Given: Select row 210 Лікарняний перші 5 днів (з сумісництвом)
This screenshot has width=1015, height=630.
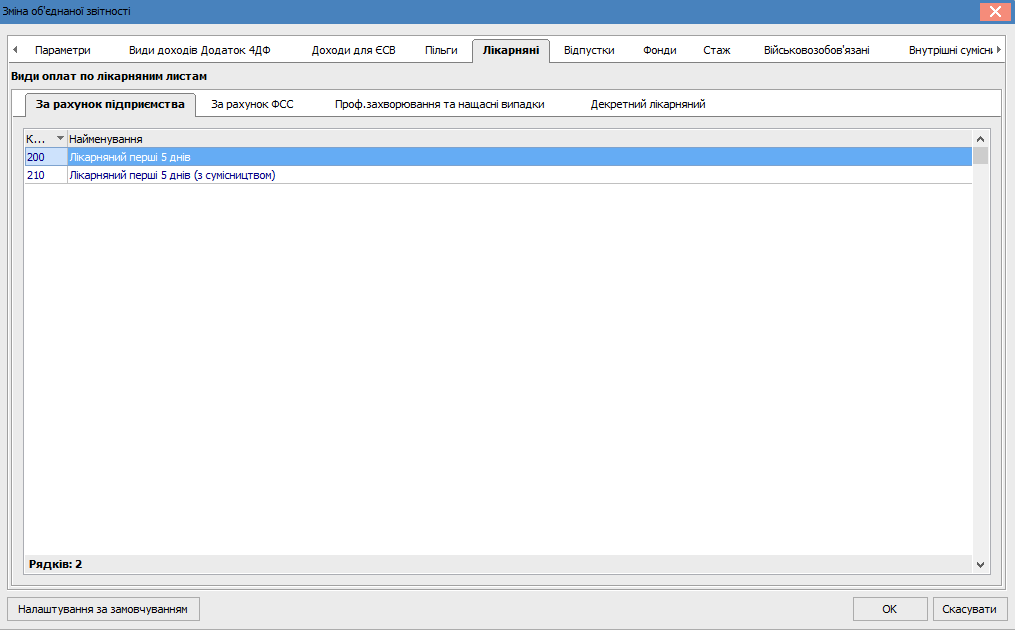Looking at the screenshot, I should (x=171, y=175).
